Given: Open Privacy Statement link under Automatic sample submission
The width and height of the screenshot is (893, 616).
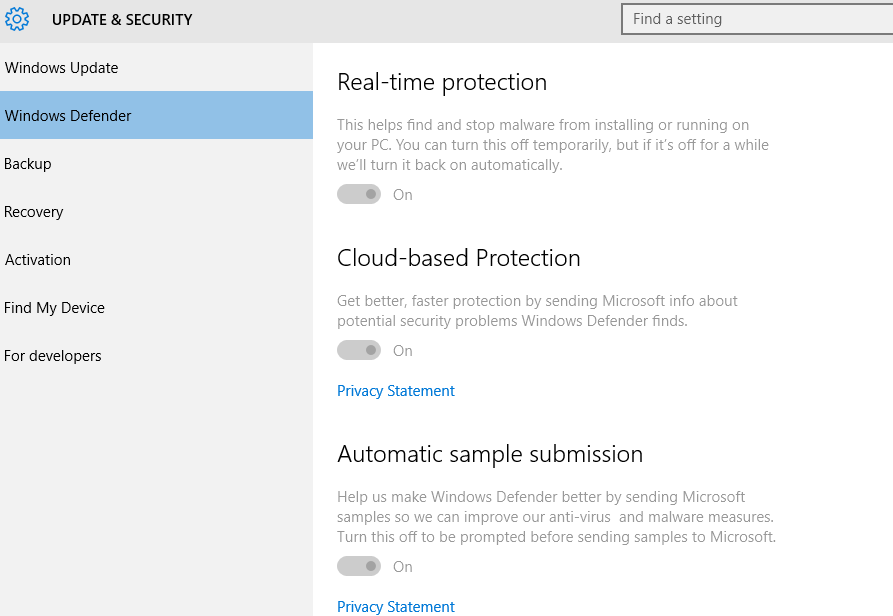Looking at the screenshot, I should (396, 607).
